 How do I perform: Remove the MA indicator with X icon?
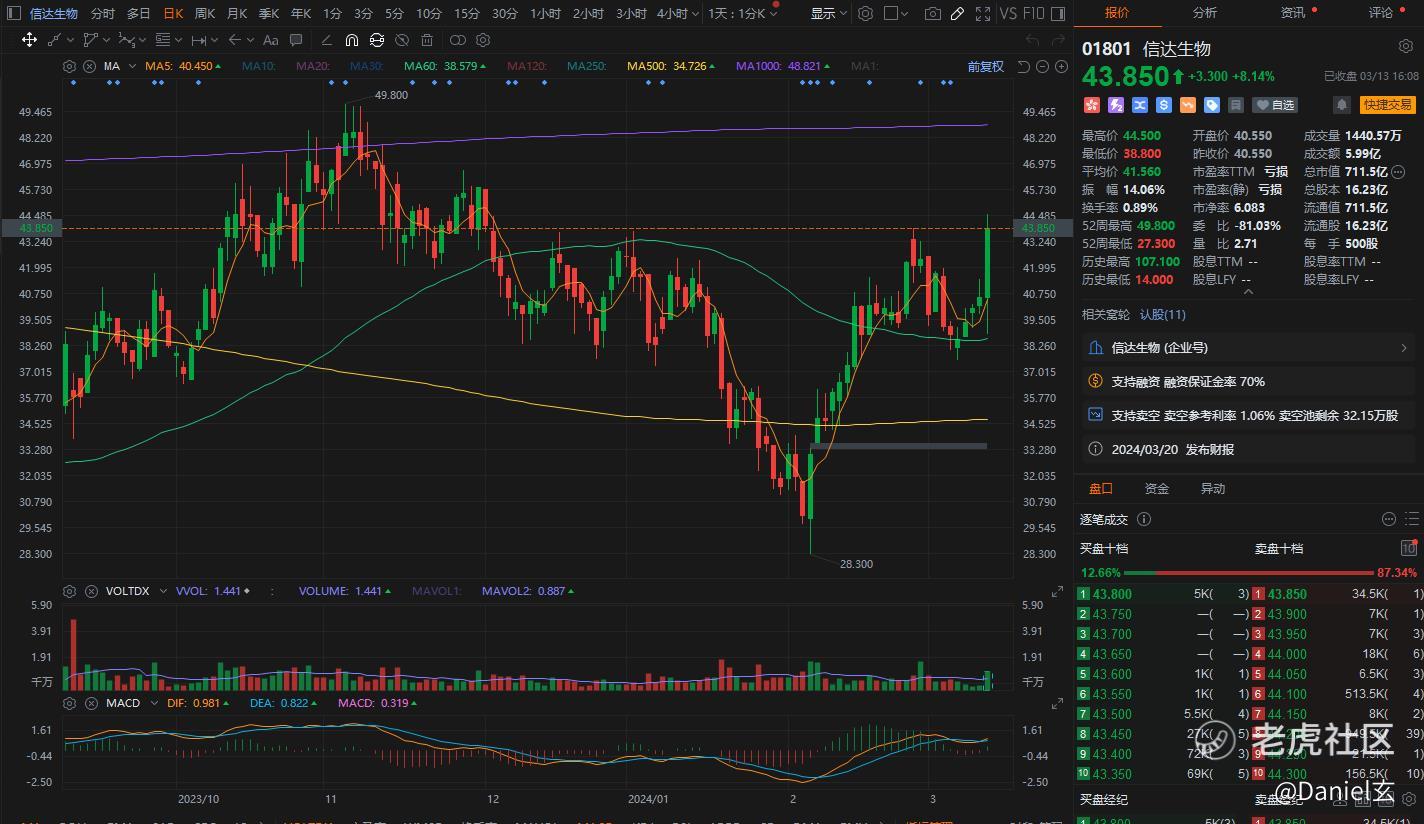pyautogui.click(x=89, y=66)
